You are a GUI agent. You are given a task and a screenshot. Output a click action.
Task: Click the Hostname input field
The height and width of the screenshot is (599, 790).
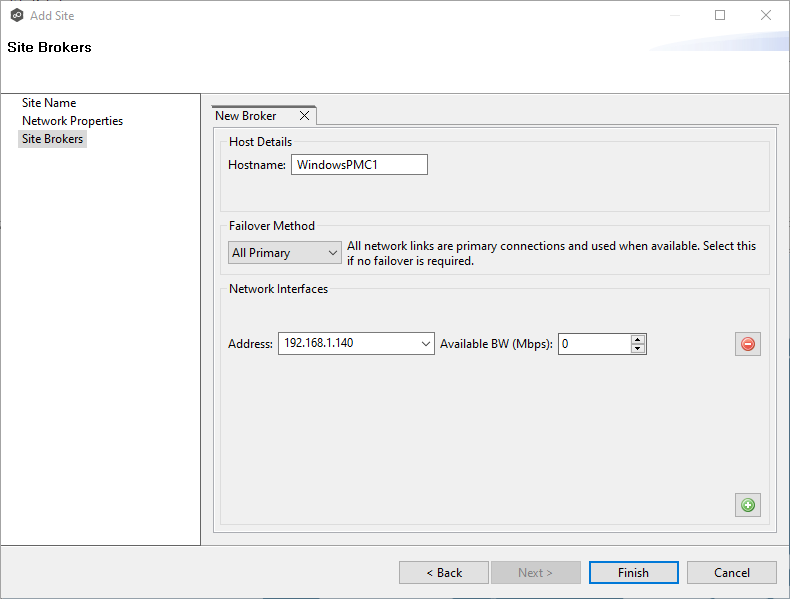359,165
